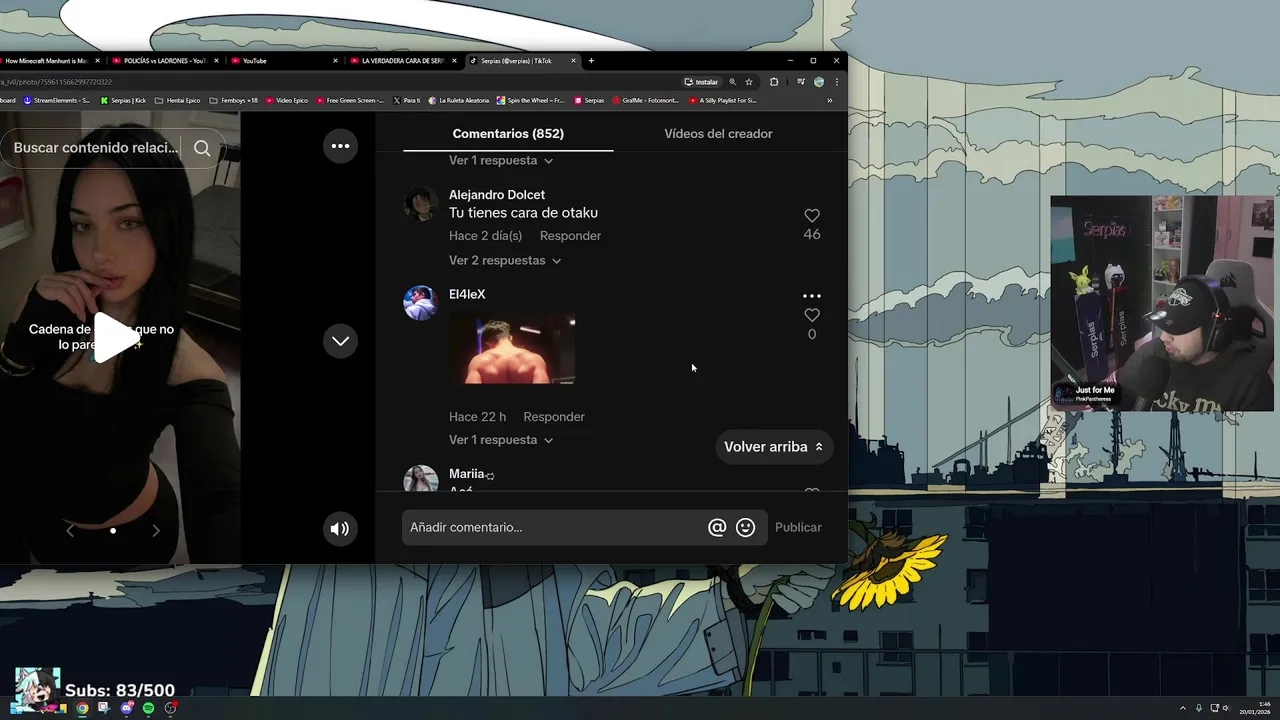The width and height of the screenshot is (1280, 720).
Task: Open a new browser tab
Action: [591, 61]
